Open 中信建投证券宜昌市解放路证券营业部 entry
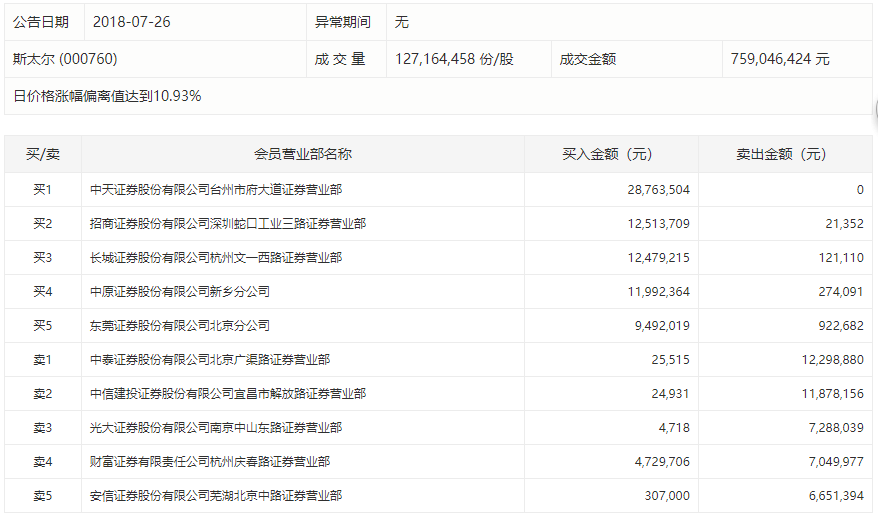Screen dimensions: 878x522 click(x=228, y=394)
